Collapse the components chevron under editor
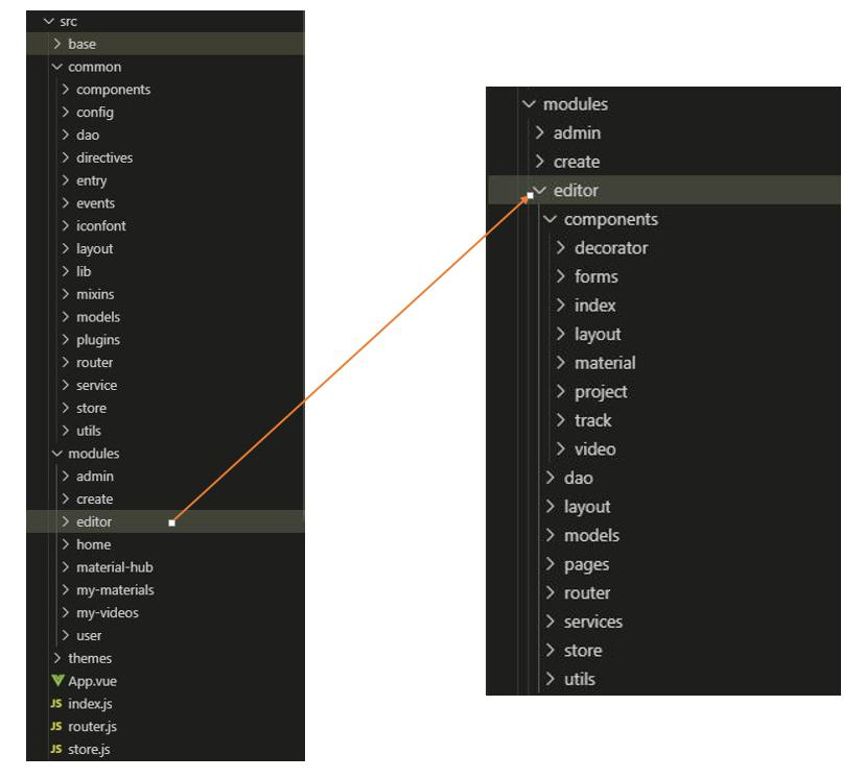This screenshot has width=865, height=779. pos(550,219)
